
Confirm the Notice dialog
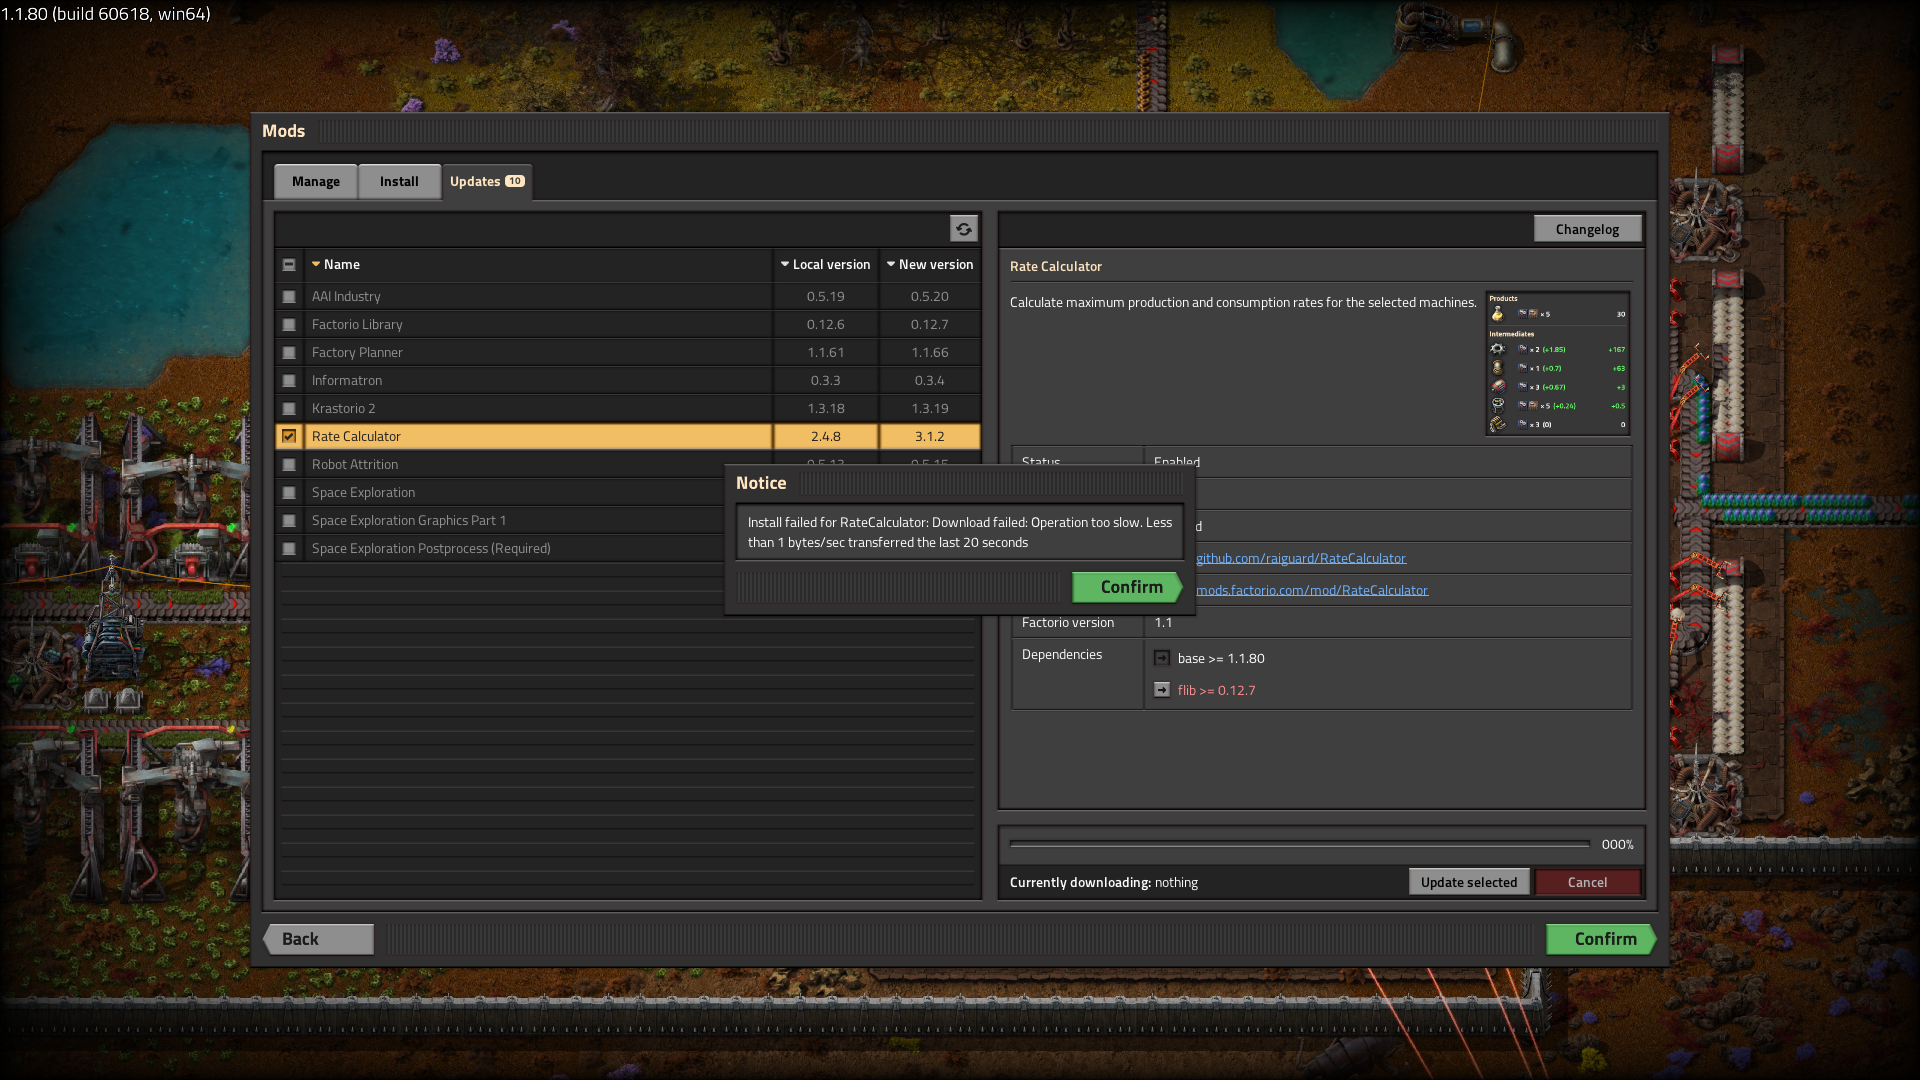pyautogui.click(x=1127, y=587)
